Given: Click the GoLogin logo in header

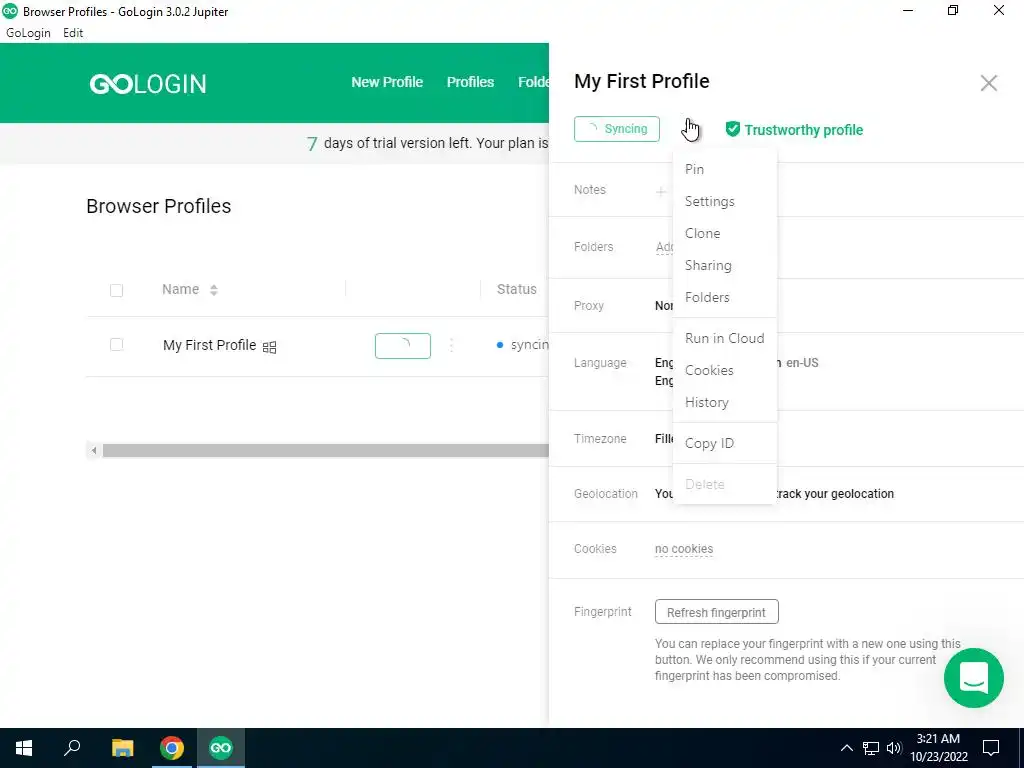Looking at the screenshot, I should click(148, 84).
